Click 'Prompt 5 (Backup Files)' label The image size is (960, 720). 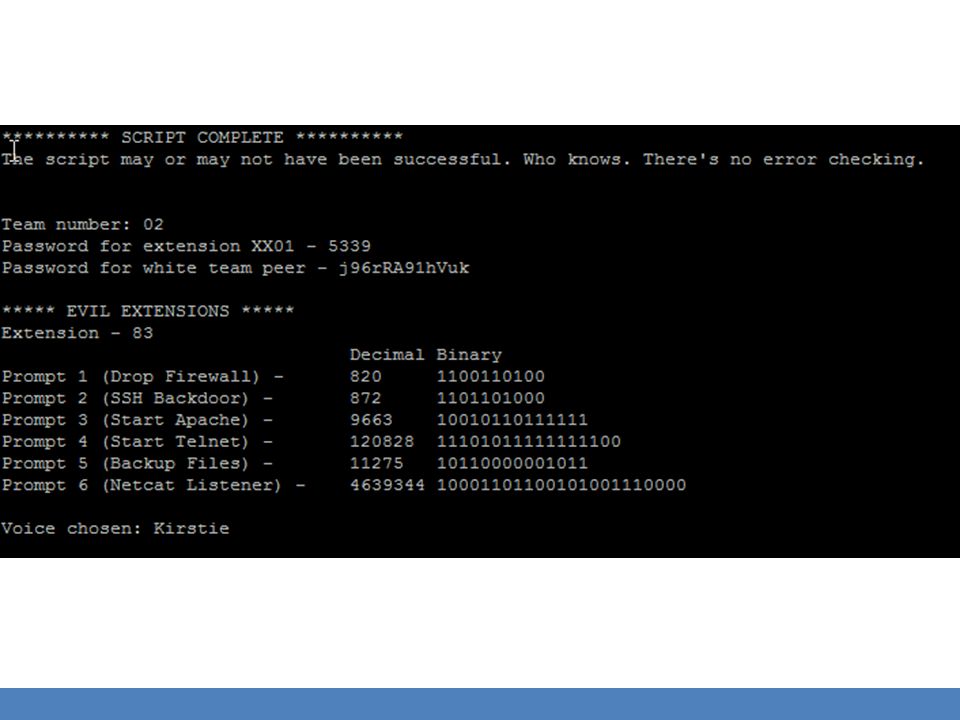tap(125, 463)
